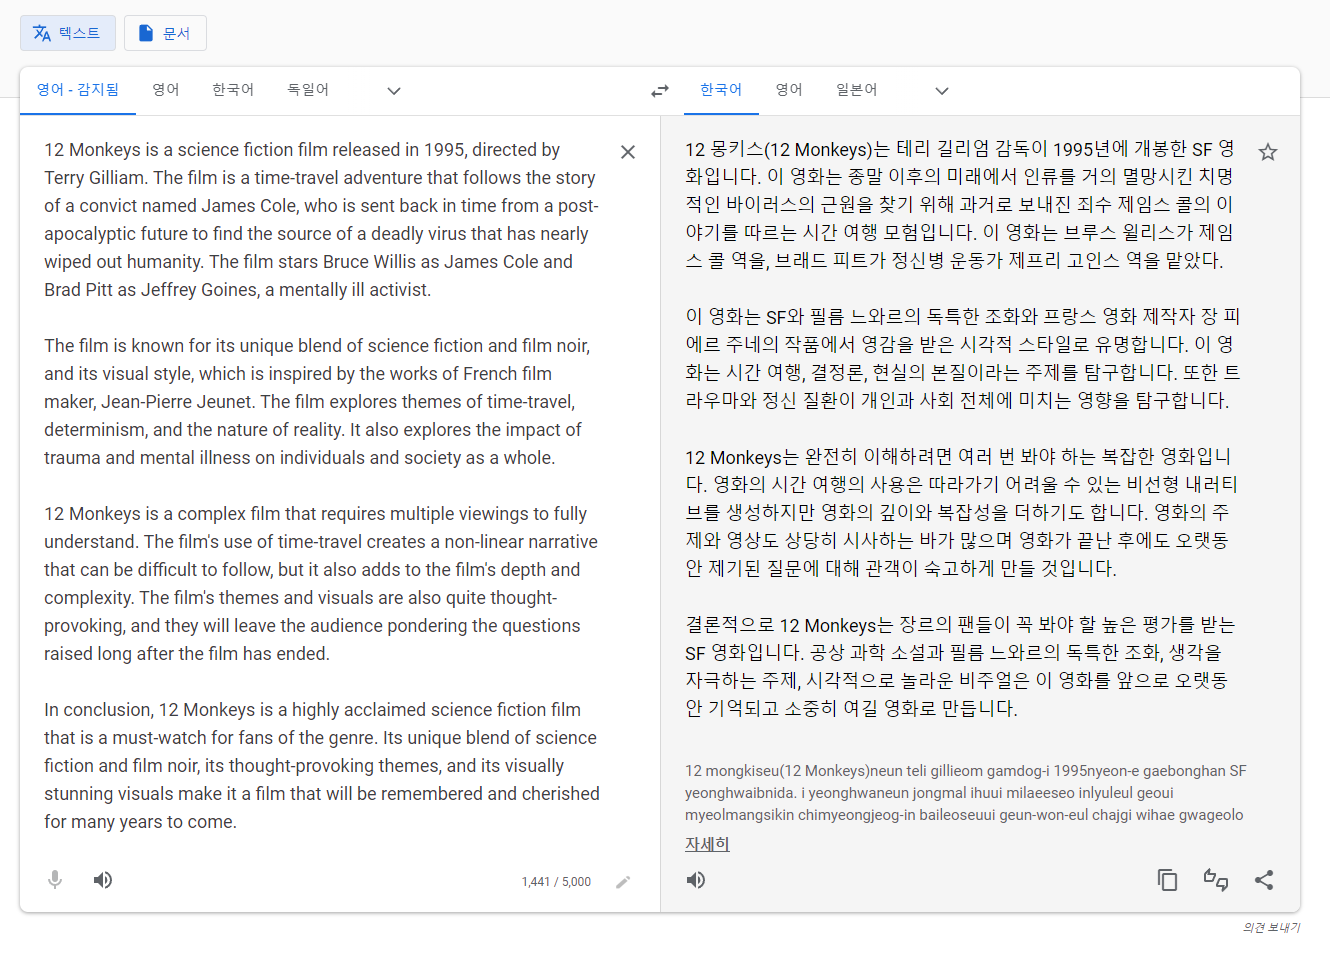Rate this translation

(1216, 880)
